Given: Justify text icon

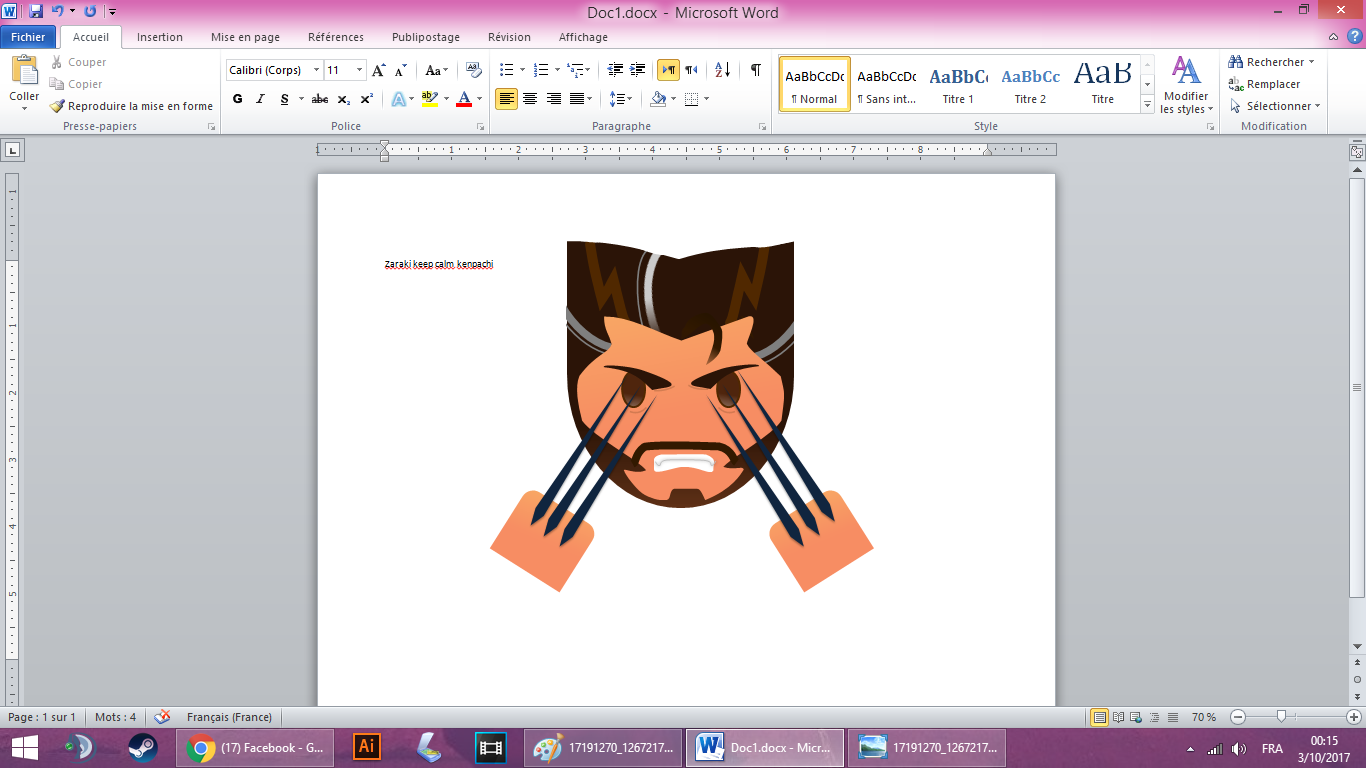Looking at the screenshot, I should 577,99.
